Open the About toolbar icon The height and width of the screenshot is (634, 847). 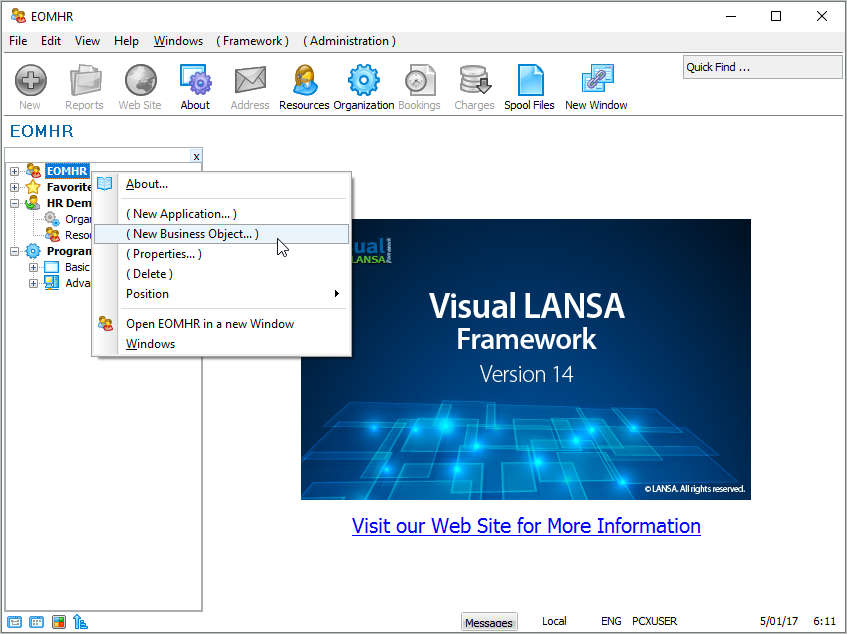tap(196, 80)
